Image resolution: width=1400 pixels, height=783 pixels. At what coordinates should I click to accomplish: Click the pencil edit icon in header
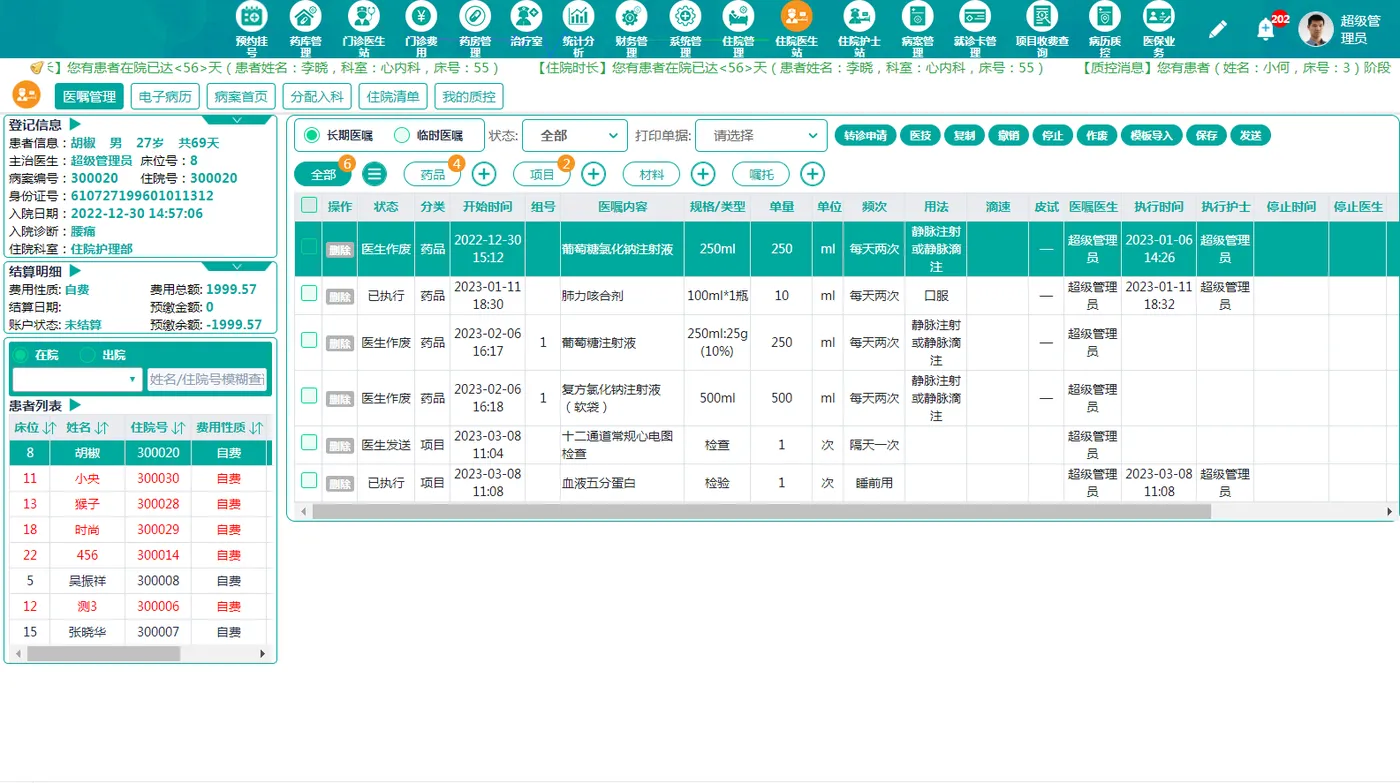(x=1217, y=29)
